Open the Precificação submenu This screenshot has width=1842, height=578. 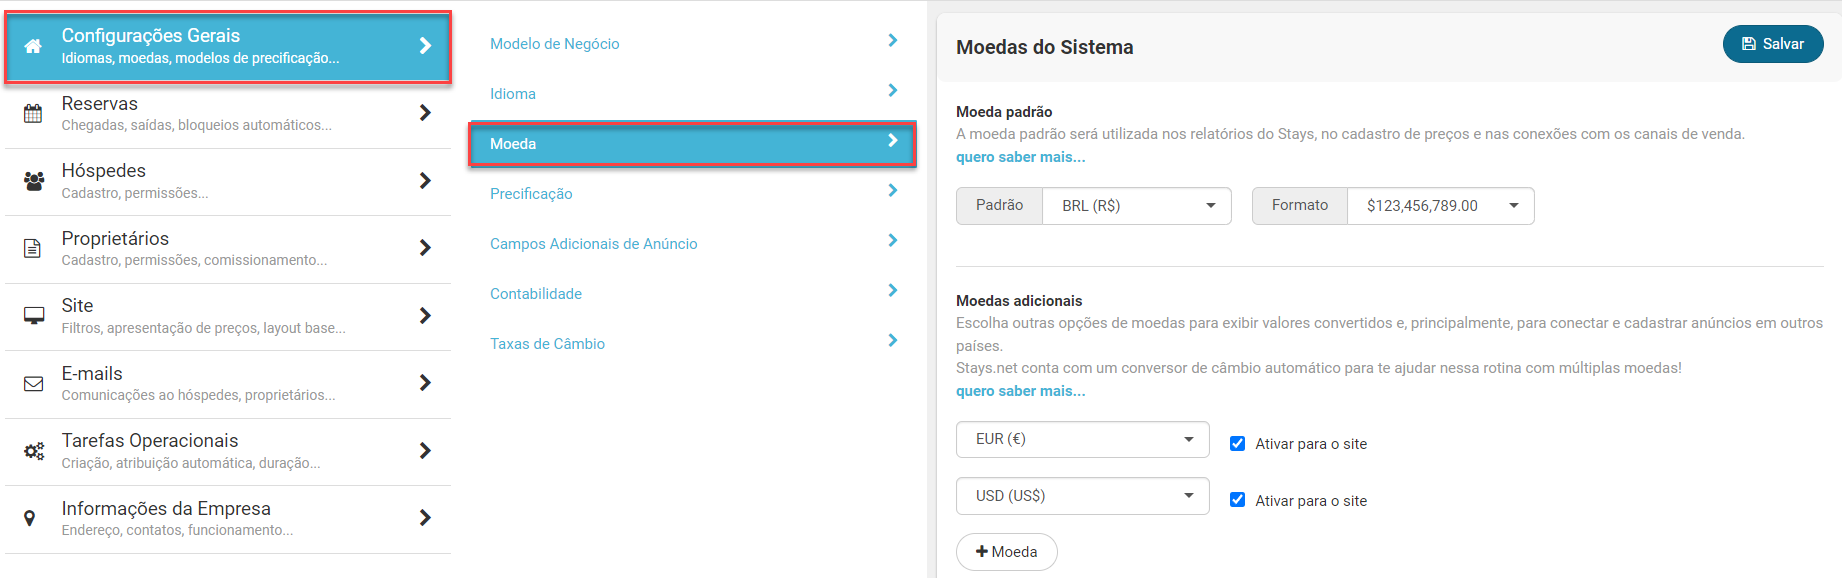coord(692,194)
